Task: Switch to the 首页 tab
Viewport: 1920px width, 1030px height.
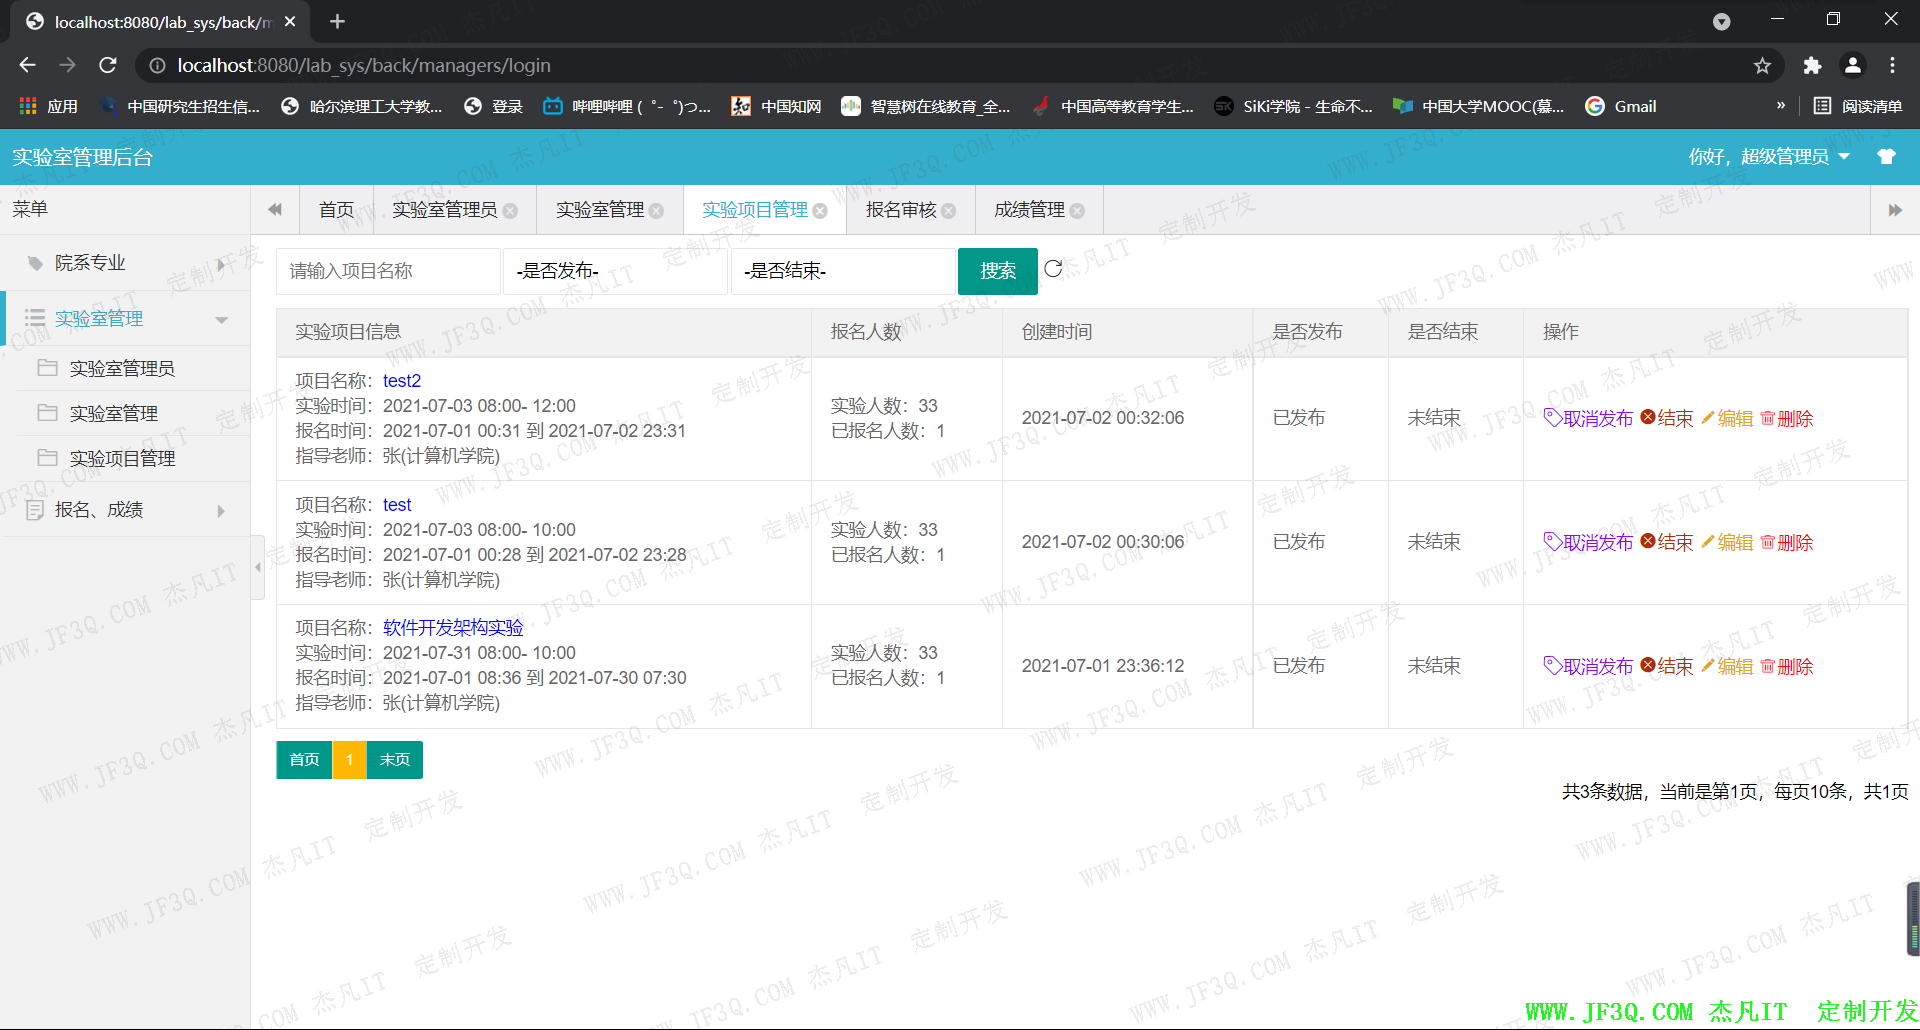Action: point(336,210)
